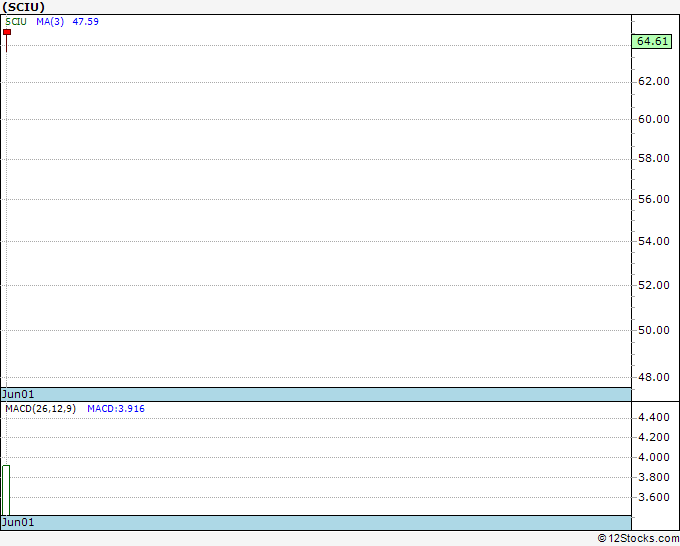Click the MACD(26,12,9) indicator label

coord(40,409)
